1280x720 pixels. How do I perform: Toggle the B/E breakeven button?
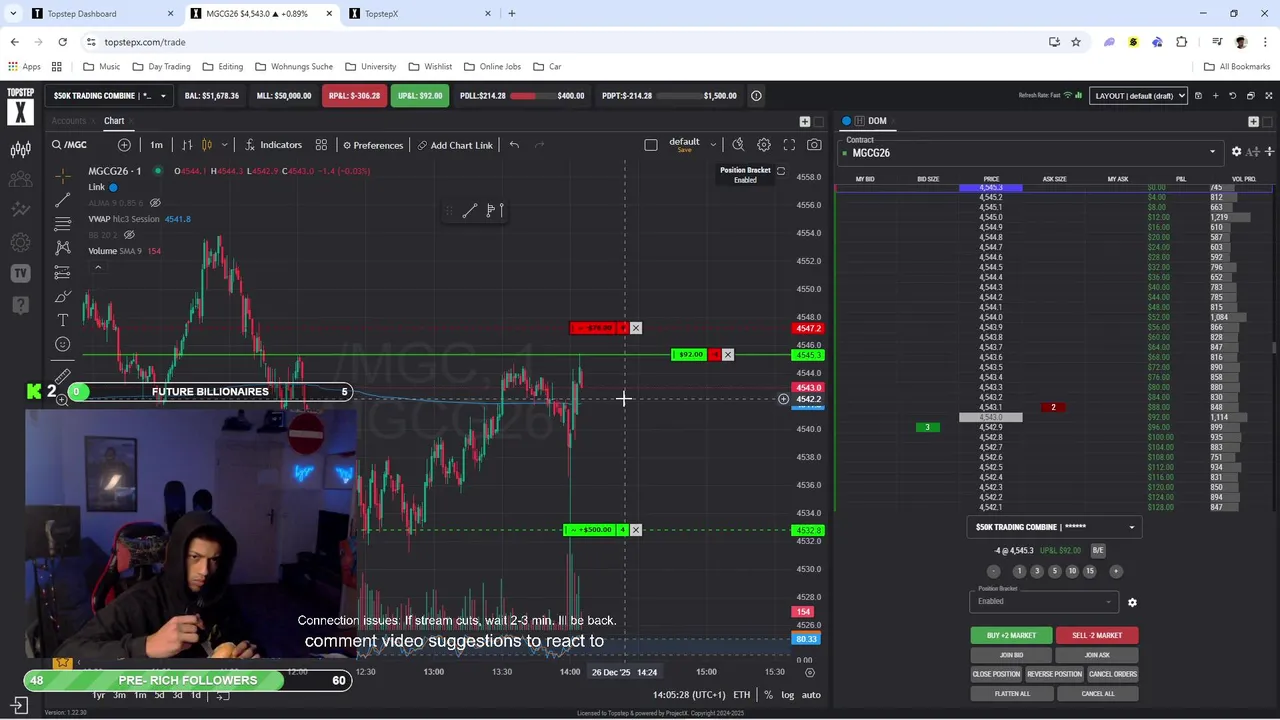(1098, 551)
